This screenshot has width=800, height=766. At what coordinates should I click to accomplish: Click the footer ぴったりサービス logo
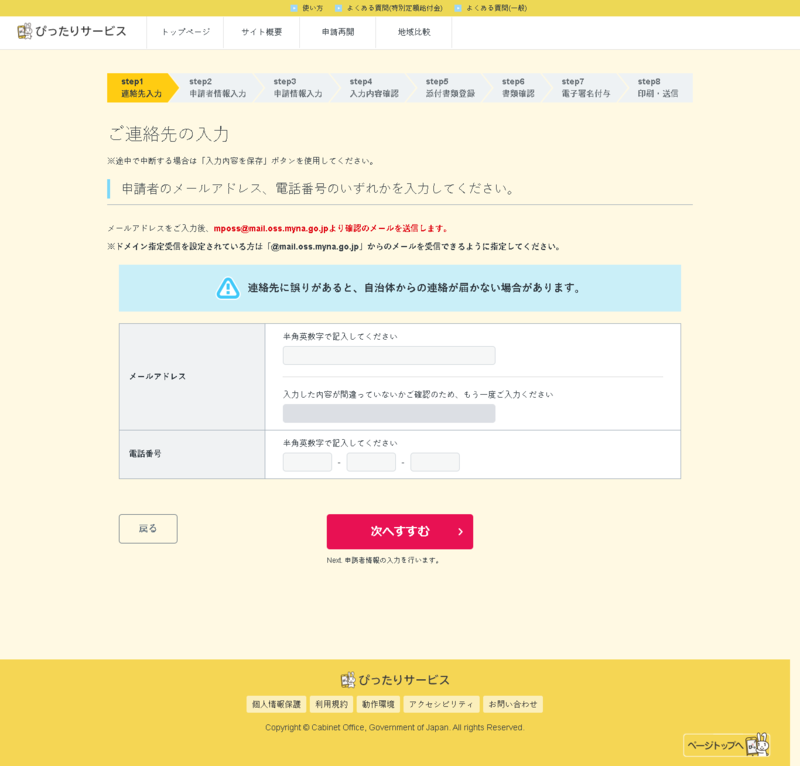pyautogui.click(x=395, y=680)
